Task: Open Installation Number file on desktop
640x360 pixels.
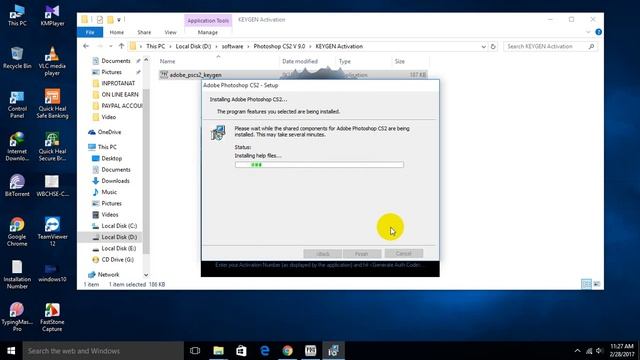Action: click(x=17, y=274)
